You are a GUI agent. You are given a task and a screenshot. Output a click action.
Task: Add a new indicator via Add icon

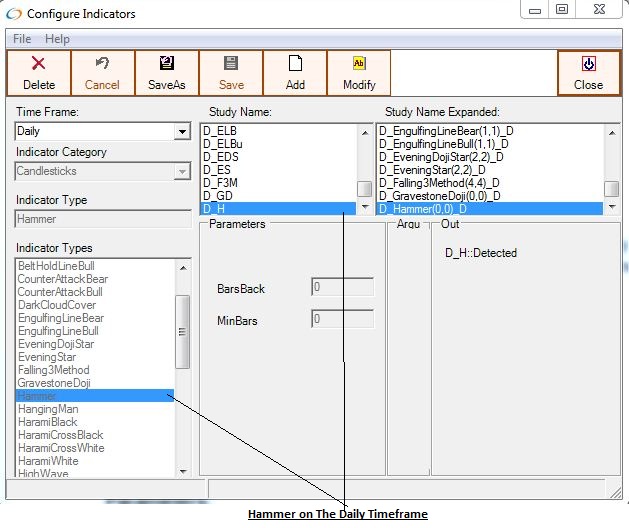[x=295, y=64]
